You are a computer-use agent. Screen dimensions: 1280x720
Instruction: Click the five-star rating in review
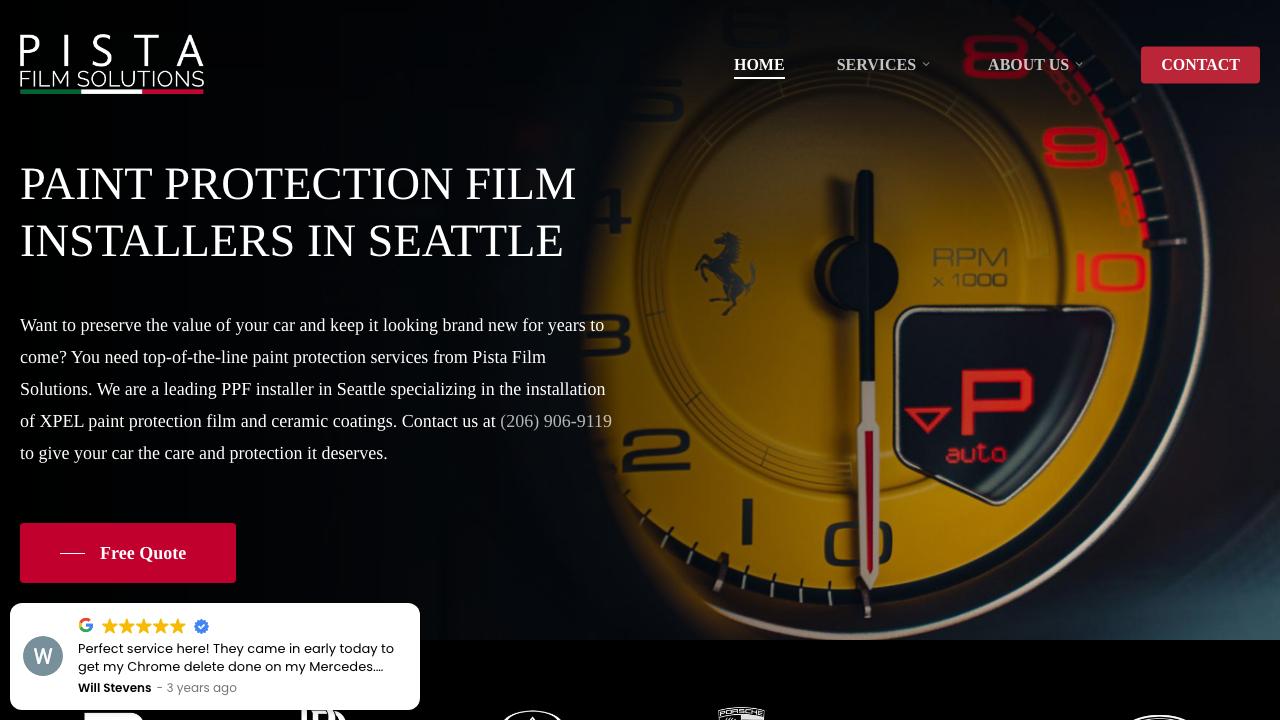144,626
